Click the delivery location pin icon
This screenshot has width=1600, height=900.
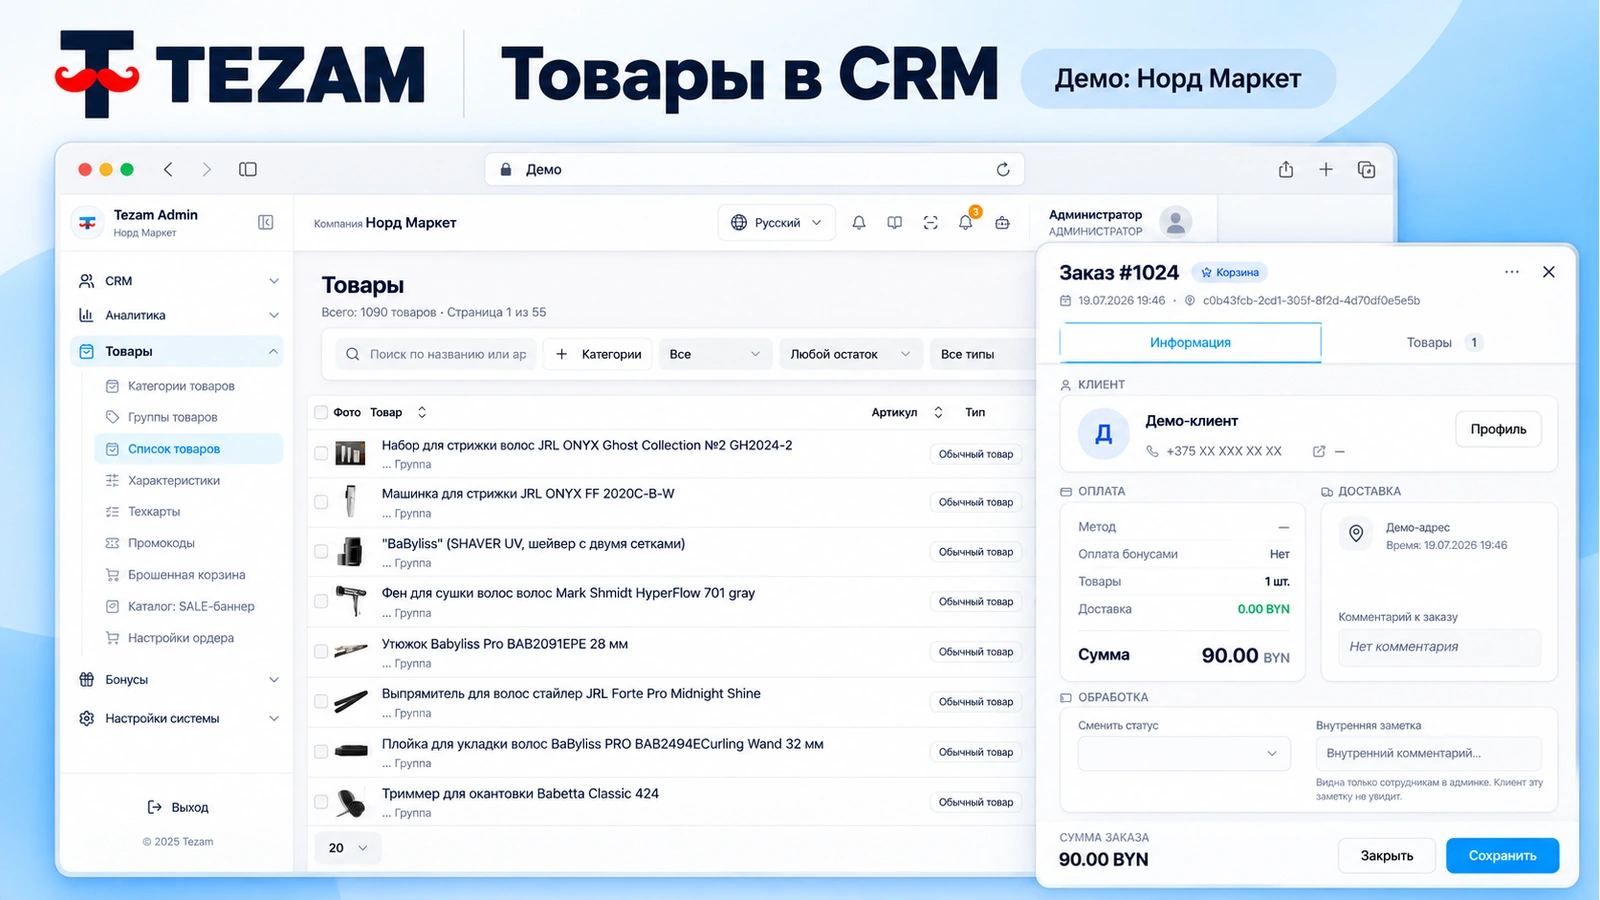pyautogui.click(x=1356, y=534)
